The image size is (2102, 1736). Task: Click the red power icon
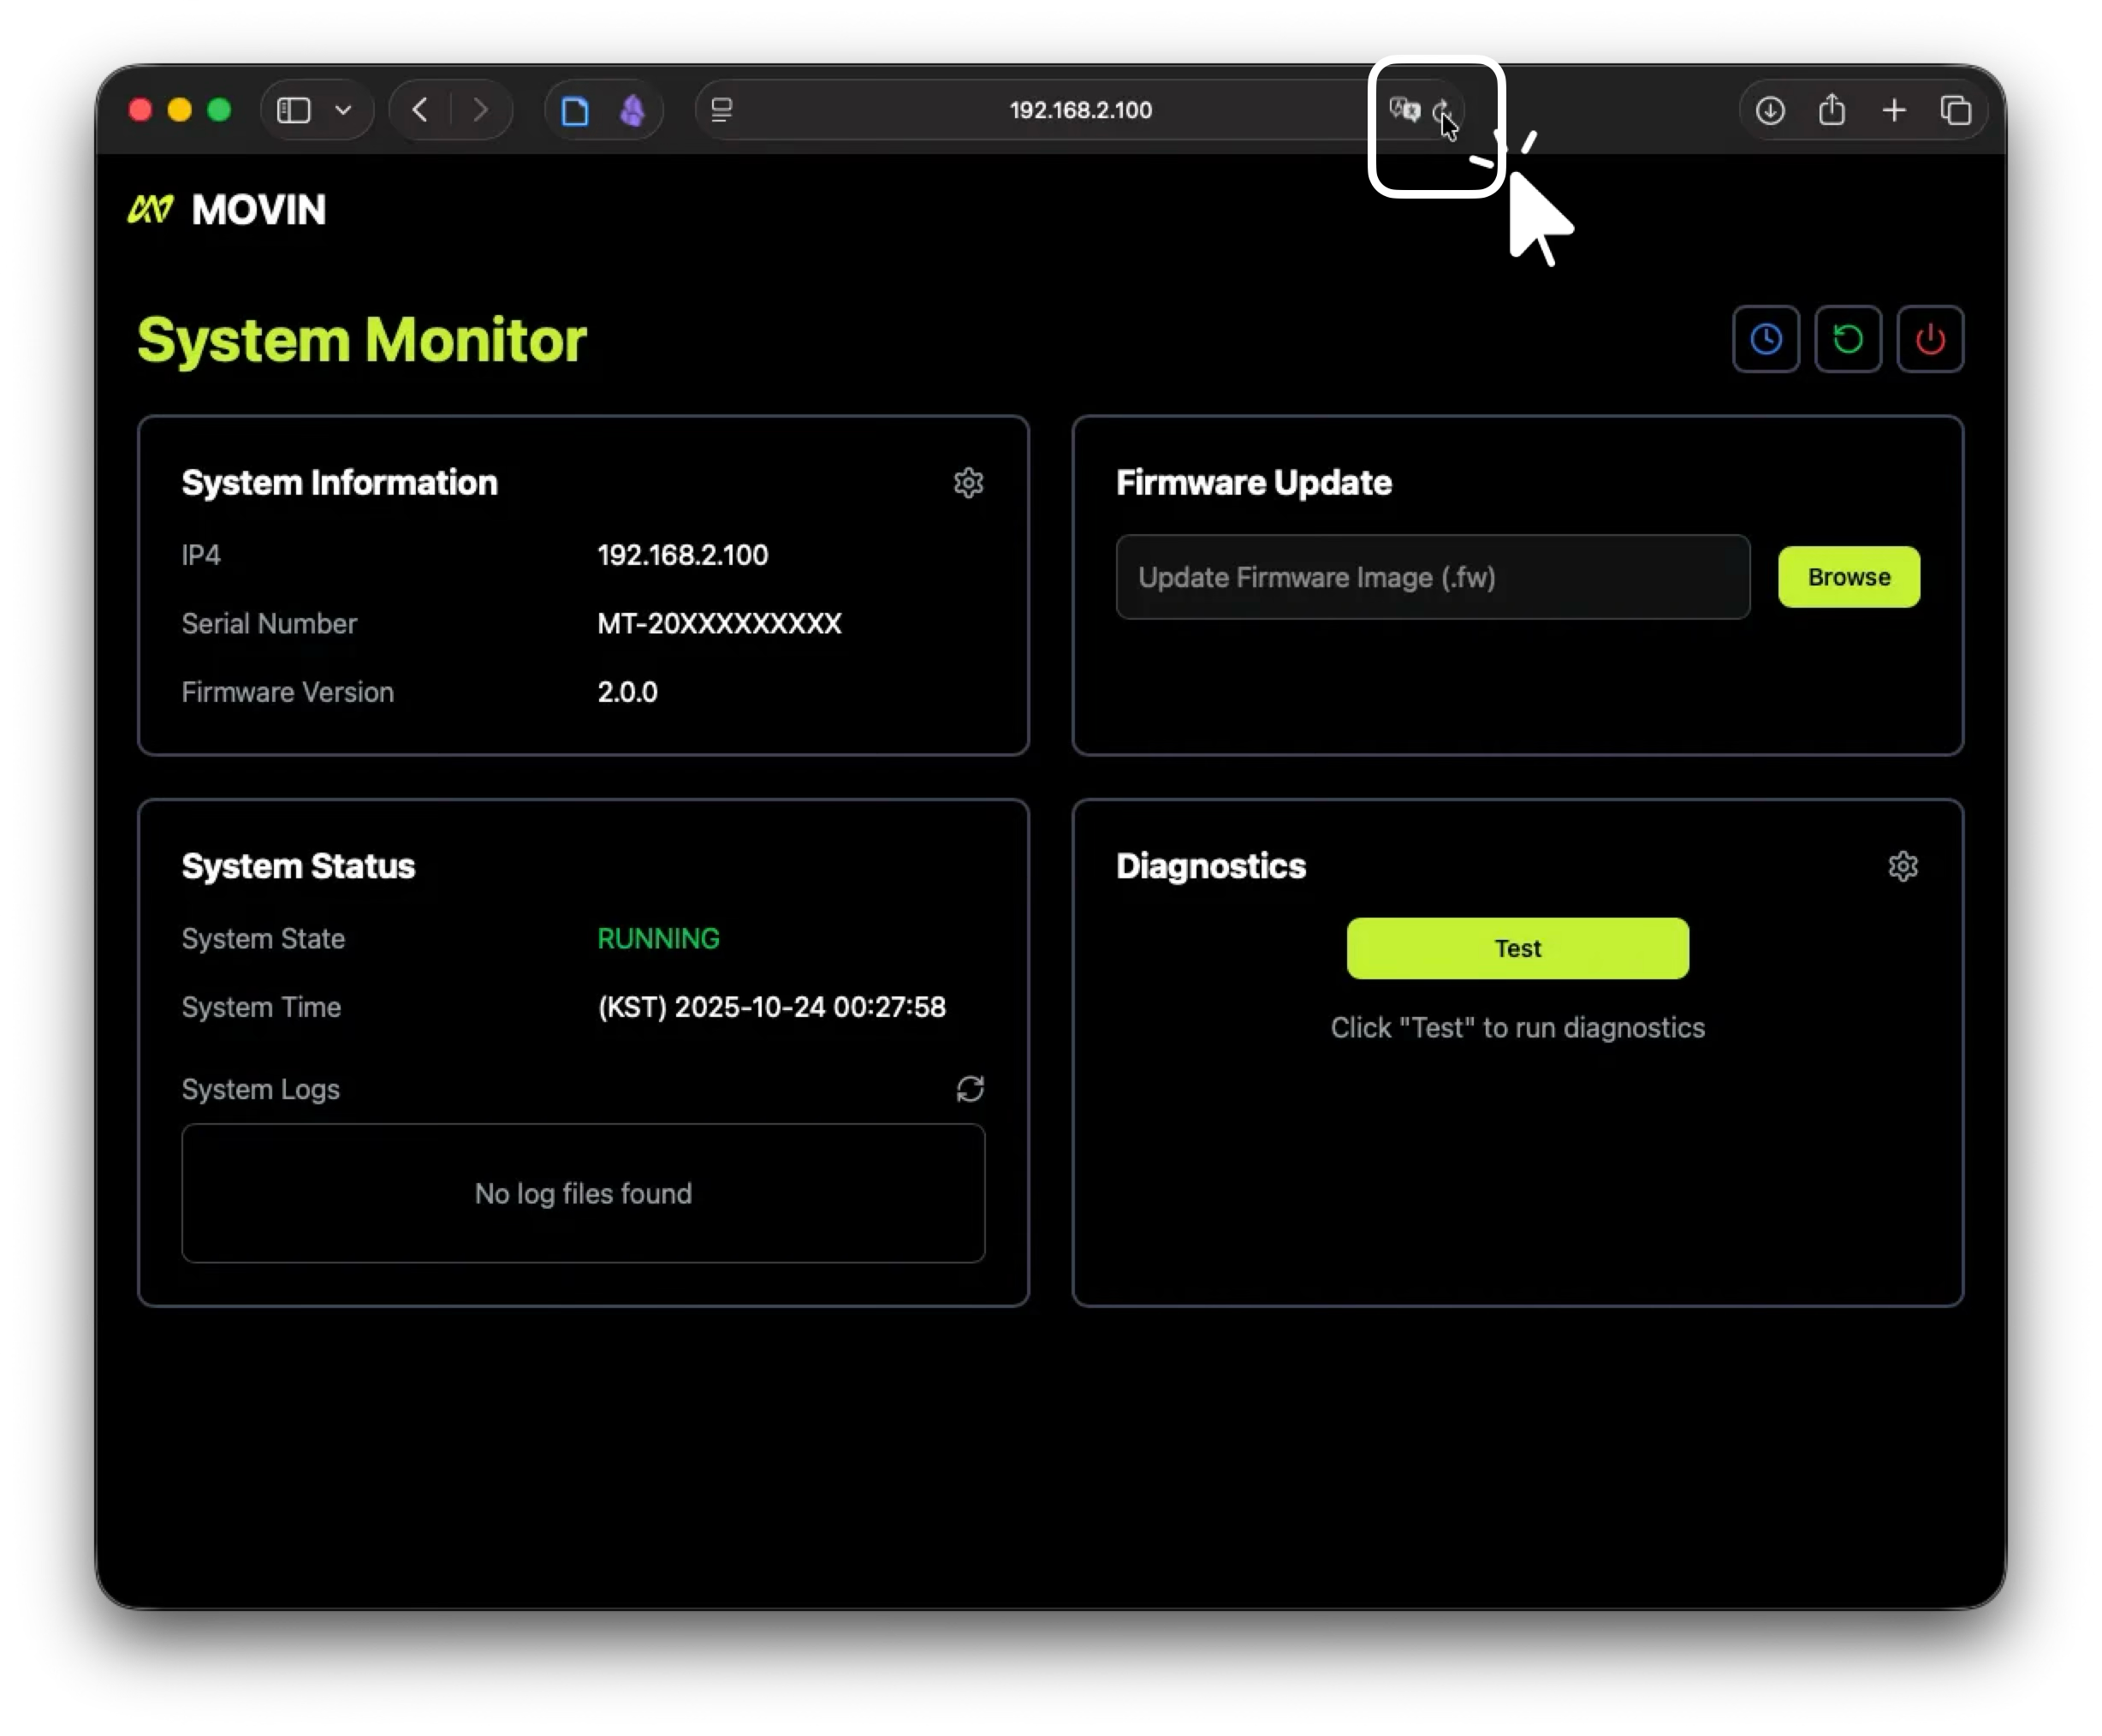pyautogui.click(x=1929, y=339)
